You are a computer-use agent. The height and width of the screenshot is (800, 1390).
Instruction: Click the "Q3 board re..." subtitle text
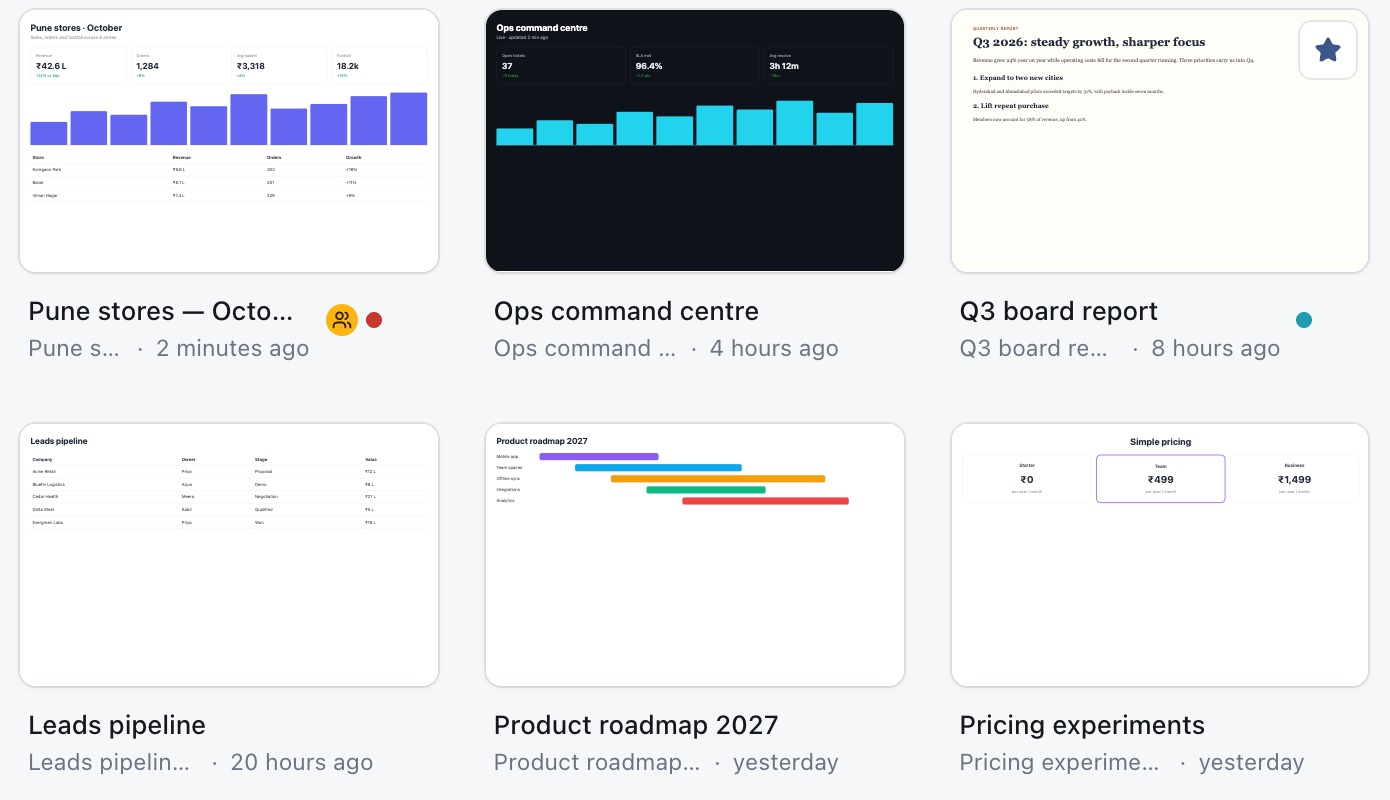click(1034, 348)
